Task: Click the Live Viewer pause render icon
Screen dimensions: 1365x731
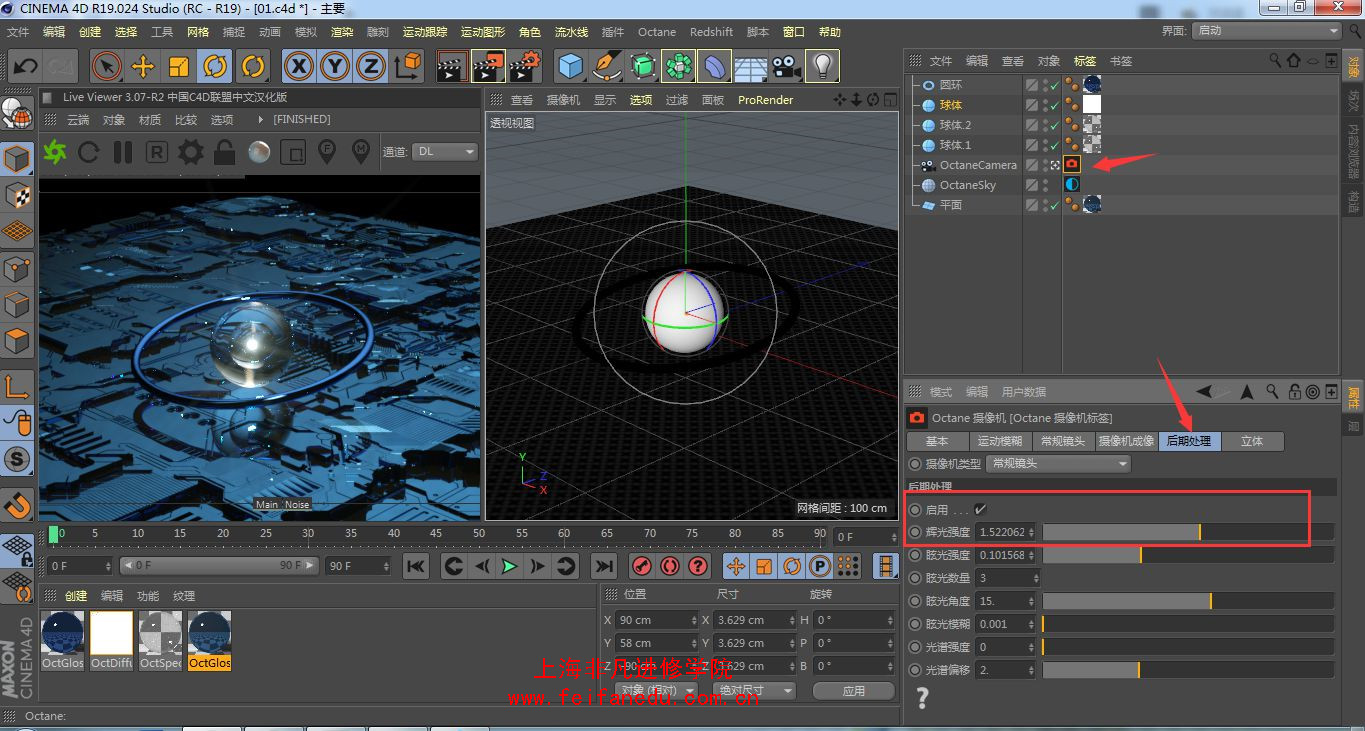Action: click(123, 152)
